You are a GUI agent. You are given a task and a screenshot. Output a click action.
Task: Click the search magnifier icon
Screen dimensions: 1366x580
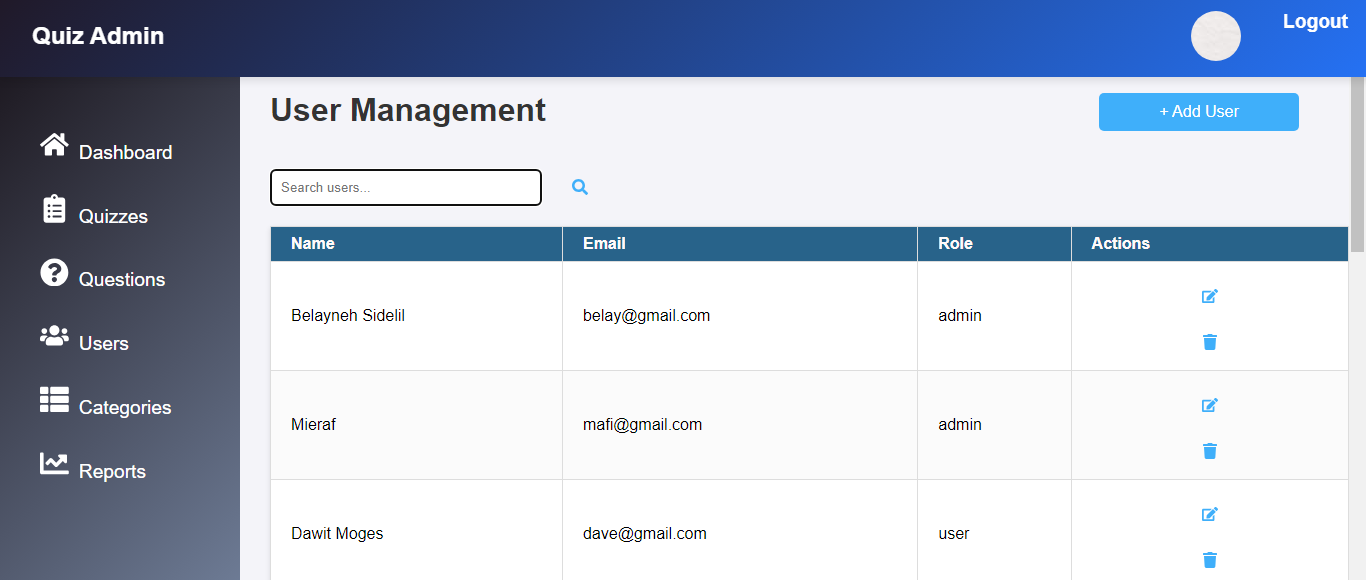click(580, 187)
